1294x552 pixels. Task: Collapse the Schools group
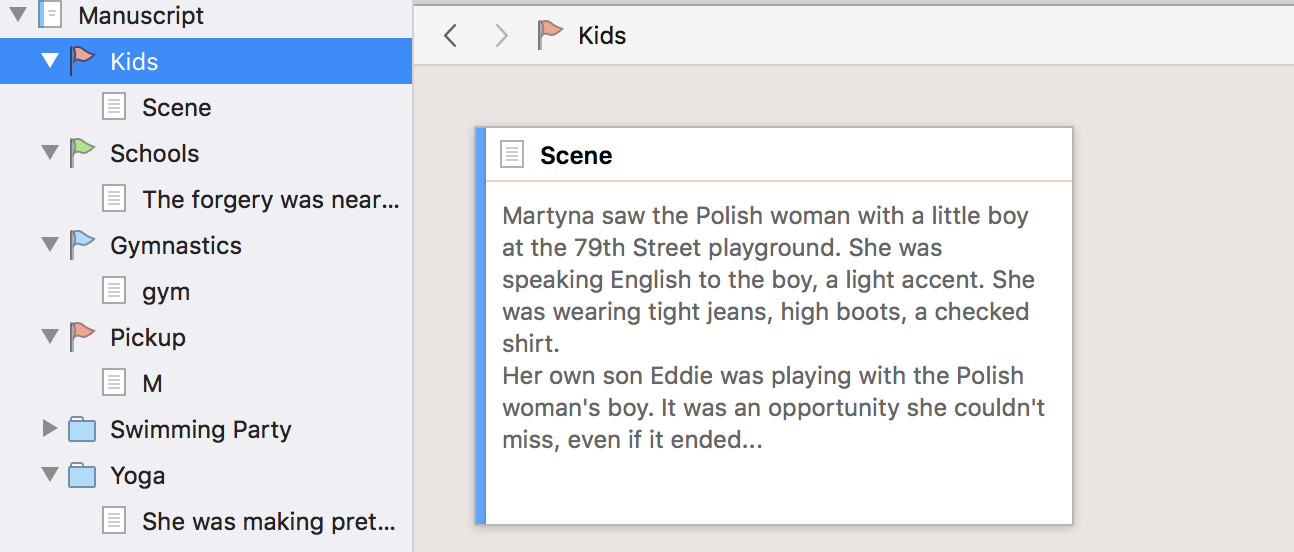50,153
